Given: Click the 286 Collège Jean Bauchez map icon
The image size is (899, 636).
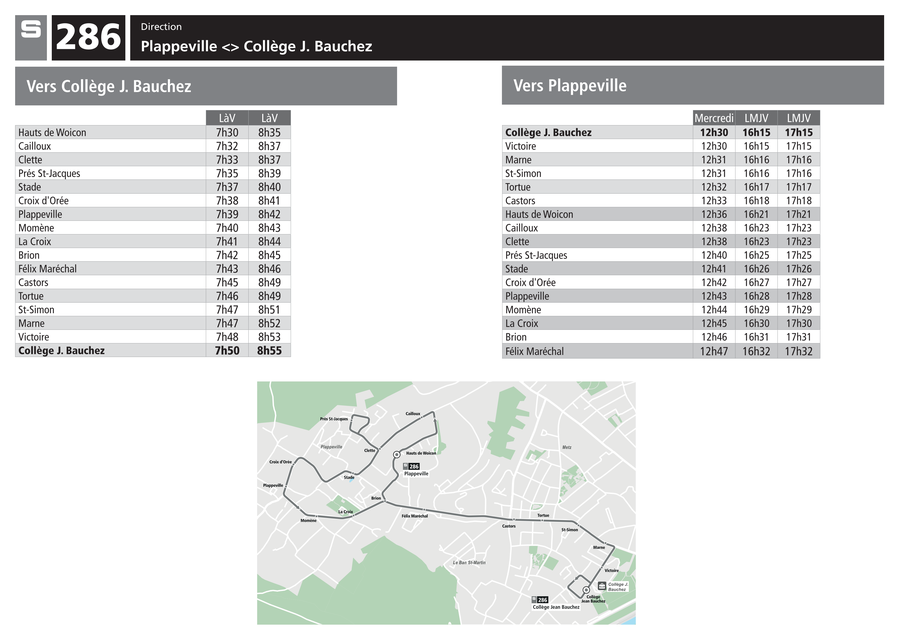Looking at the screenshot, I should (x=540, y=600).
